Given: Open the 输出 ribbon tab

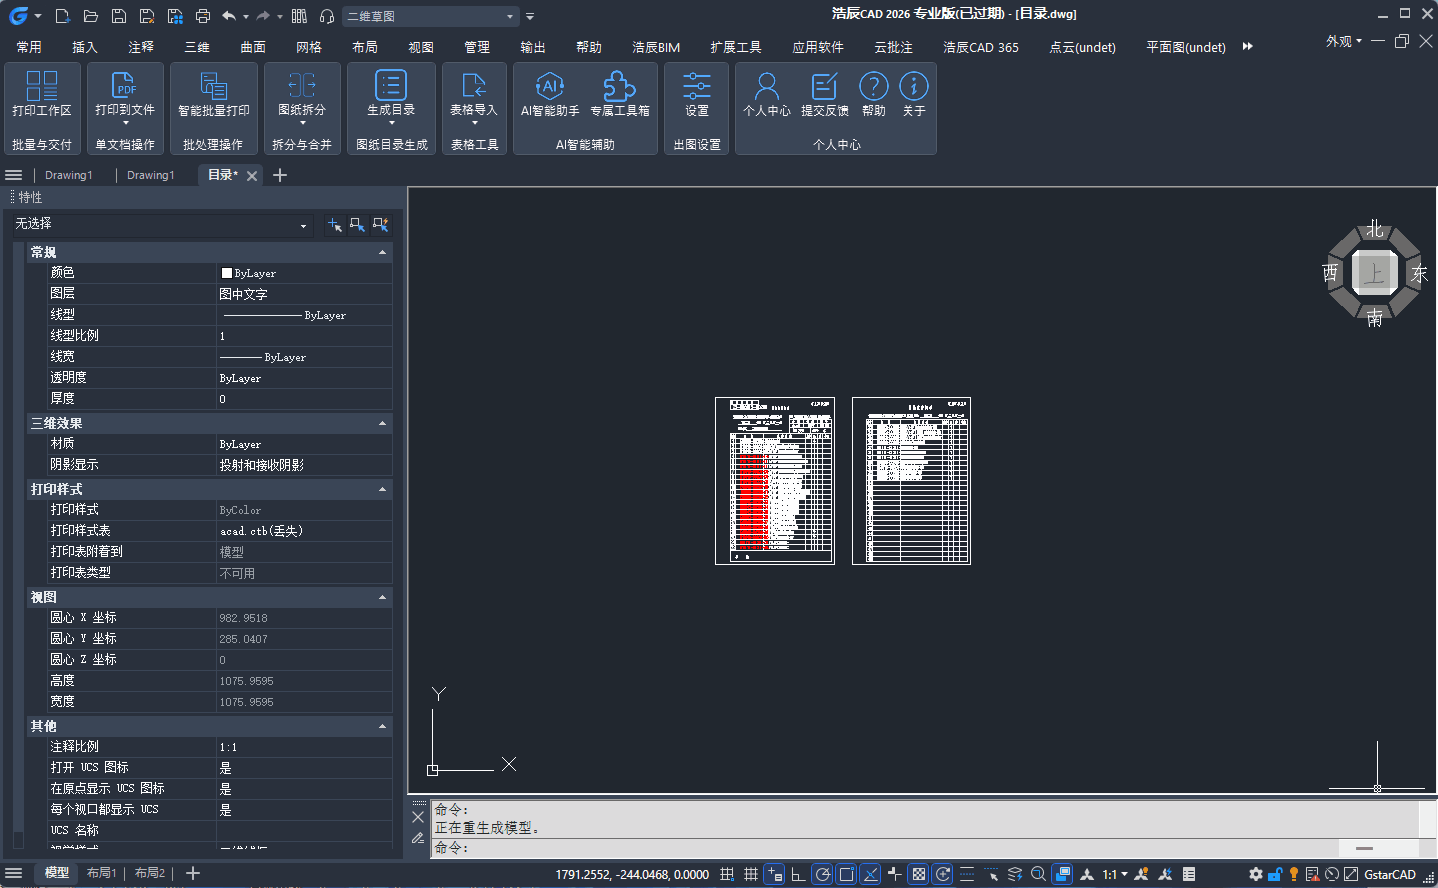Looking at the screenshot, I should [533, 47].
